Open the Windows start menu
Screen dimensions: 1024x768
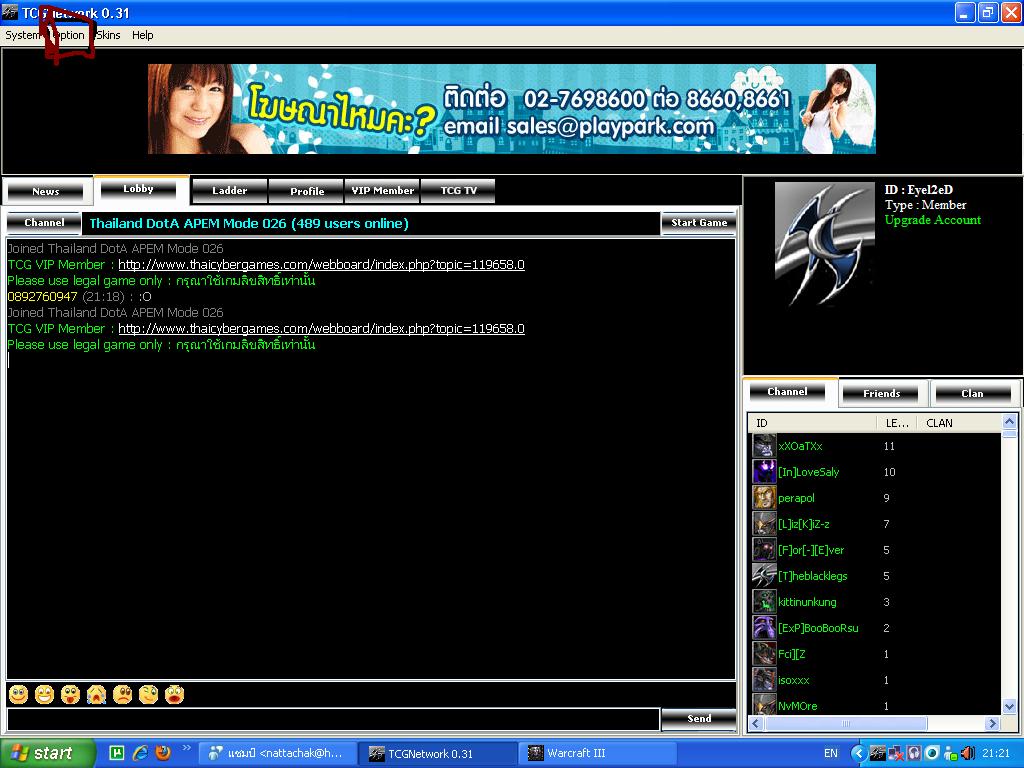pyautogui.click(x=48, y=753)
